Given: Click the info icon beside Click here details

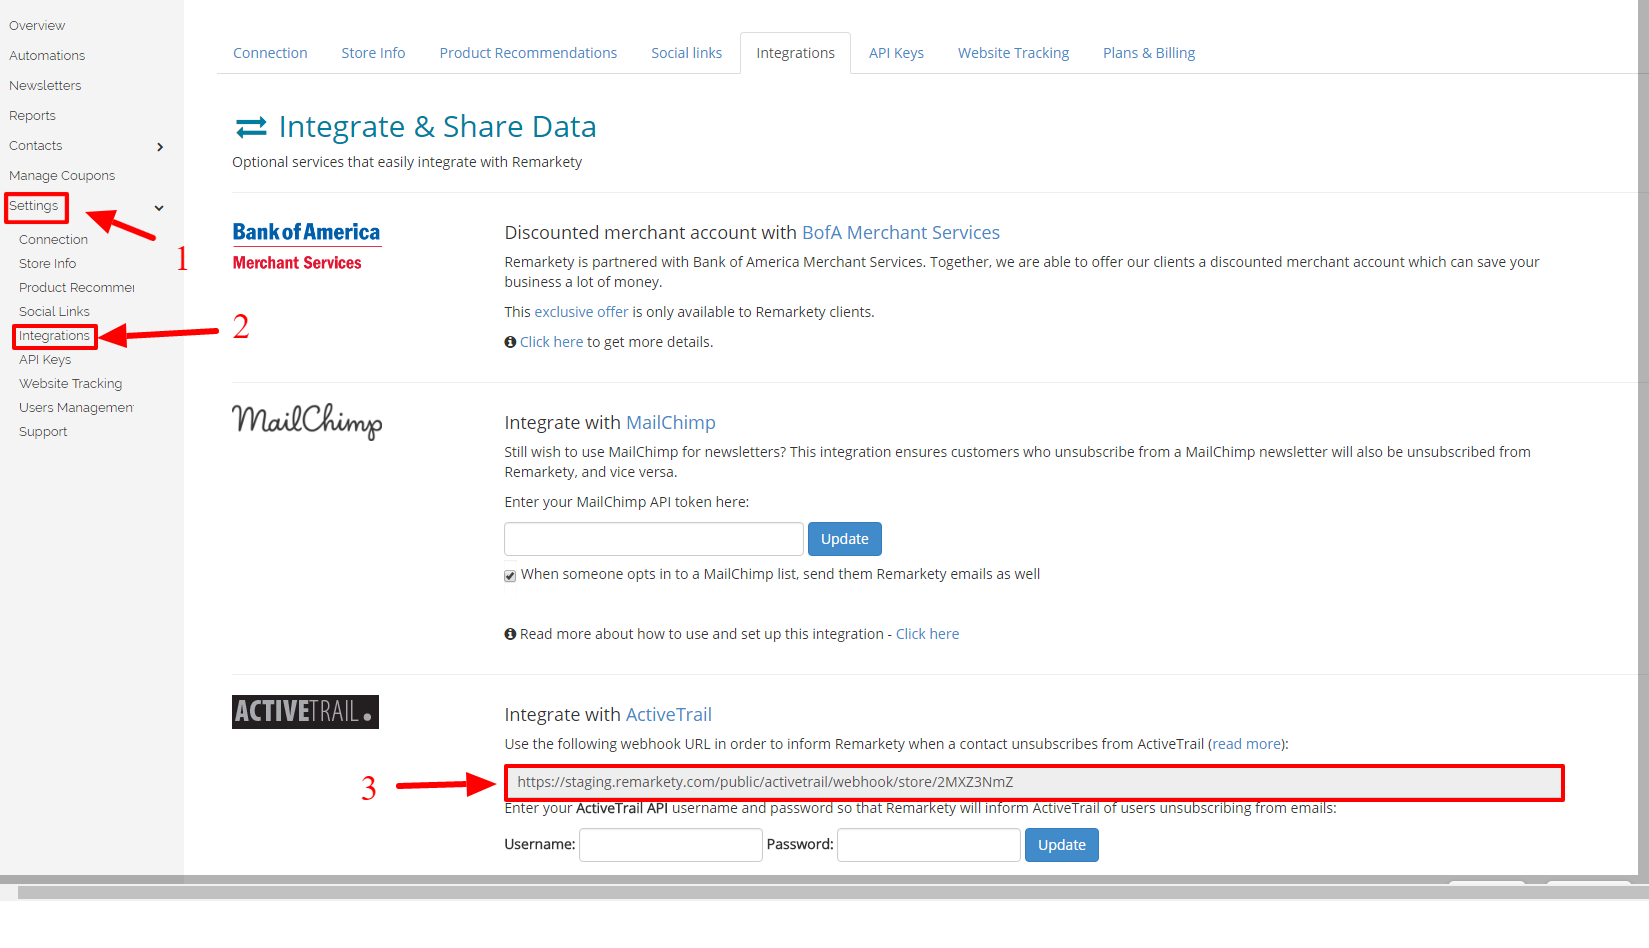Looking at the screenshot, I should [510, 342].
